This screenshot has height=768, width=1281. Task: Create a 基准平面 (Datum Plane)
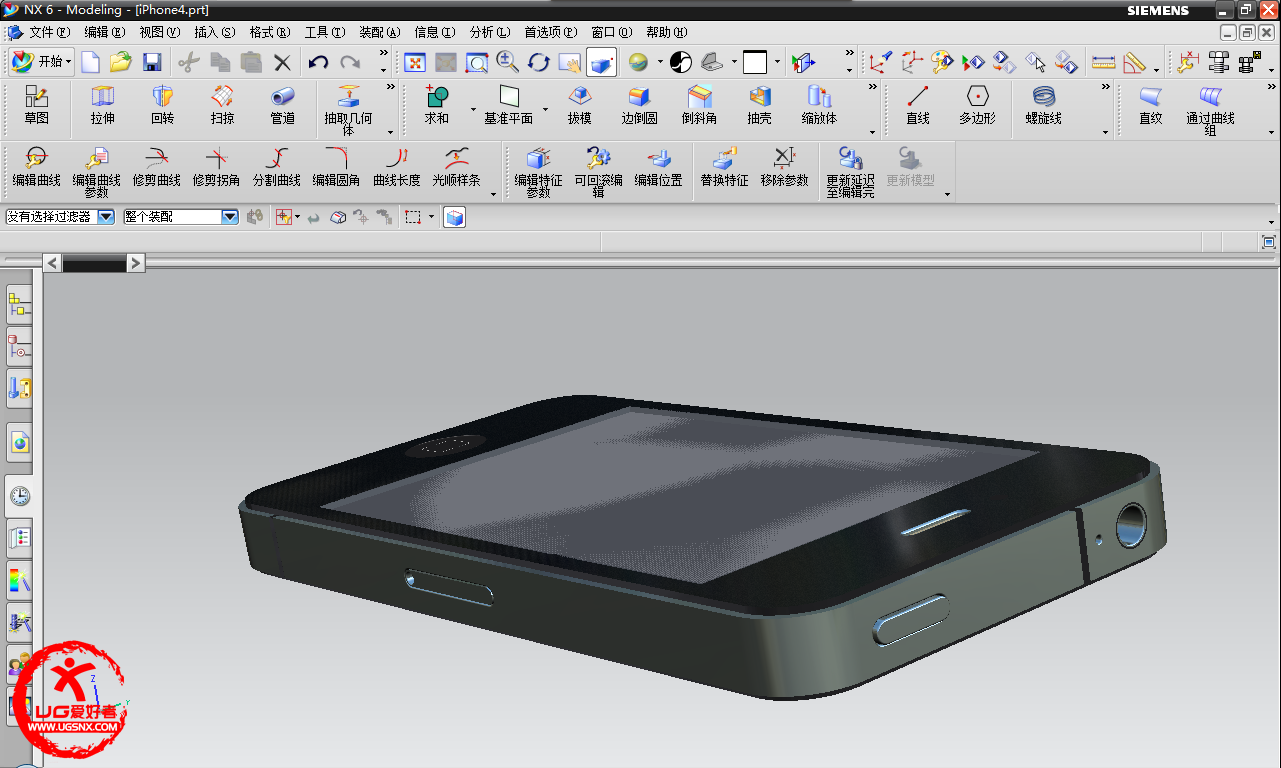[x=509, y=105]
